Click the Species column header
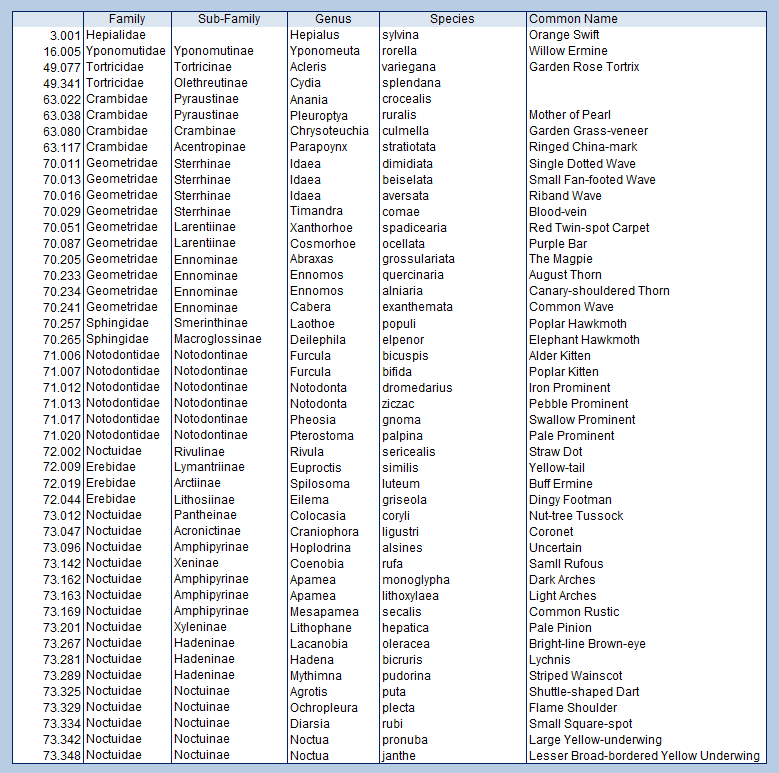Image resolution: width=779 pixels, height=773 pixels. coord(452,19)
